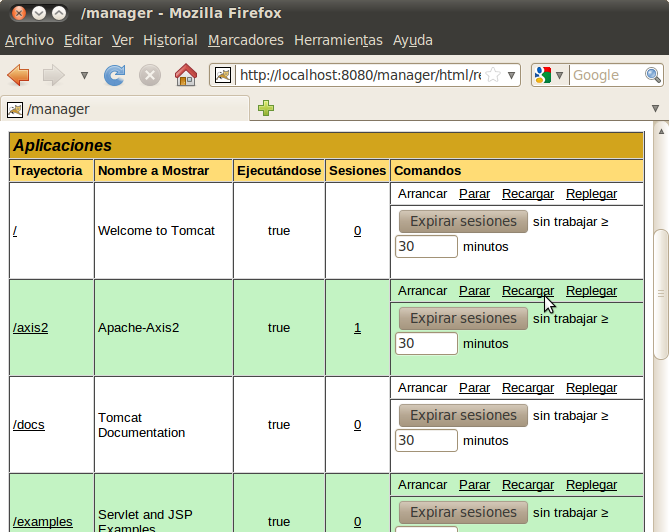The width and height of the screenshot is (669, 532).
Task: Click Recargar for Welcome to Tomcat
Action: (x=528, y=194)
